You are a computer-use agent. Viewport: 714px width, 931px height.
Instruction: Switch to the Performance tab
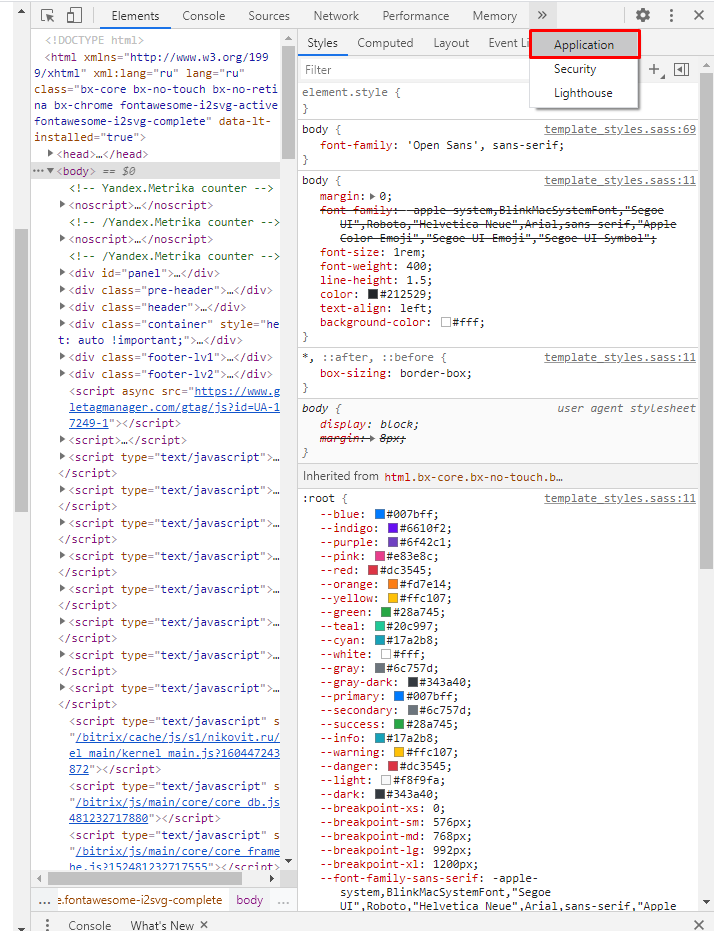click(415, 16)
